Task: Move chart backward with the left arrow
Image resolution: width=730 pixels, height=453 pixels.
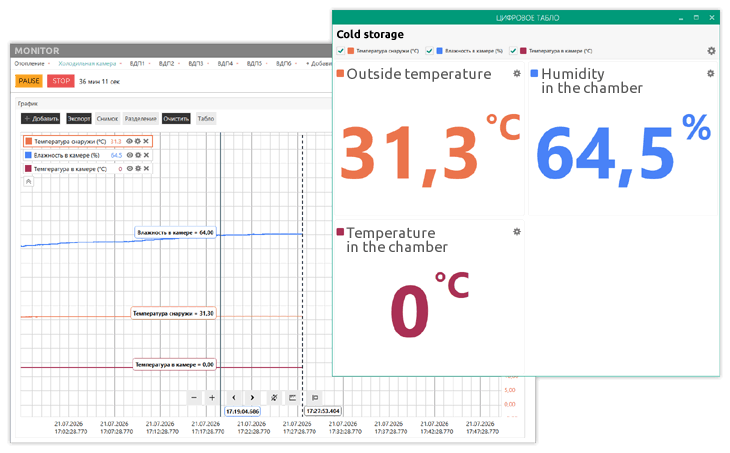Action: [234, 398]
